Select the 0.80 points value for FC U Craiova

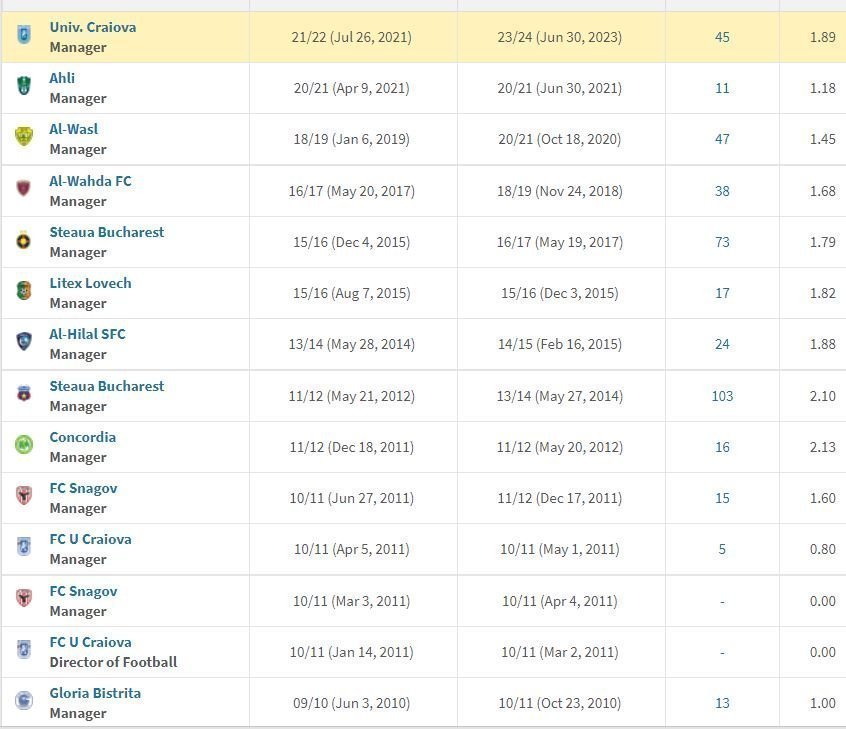(822, 549)
